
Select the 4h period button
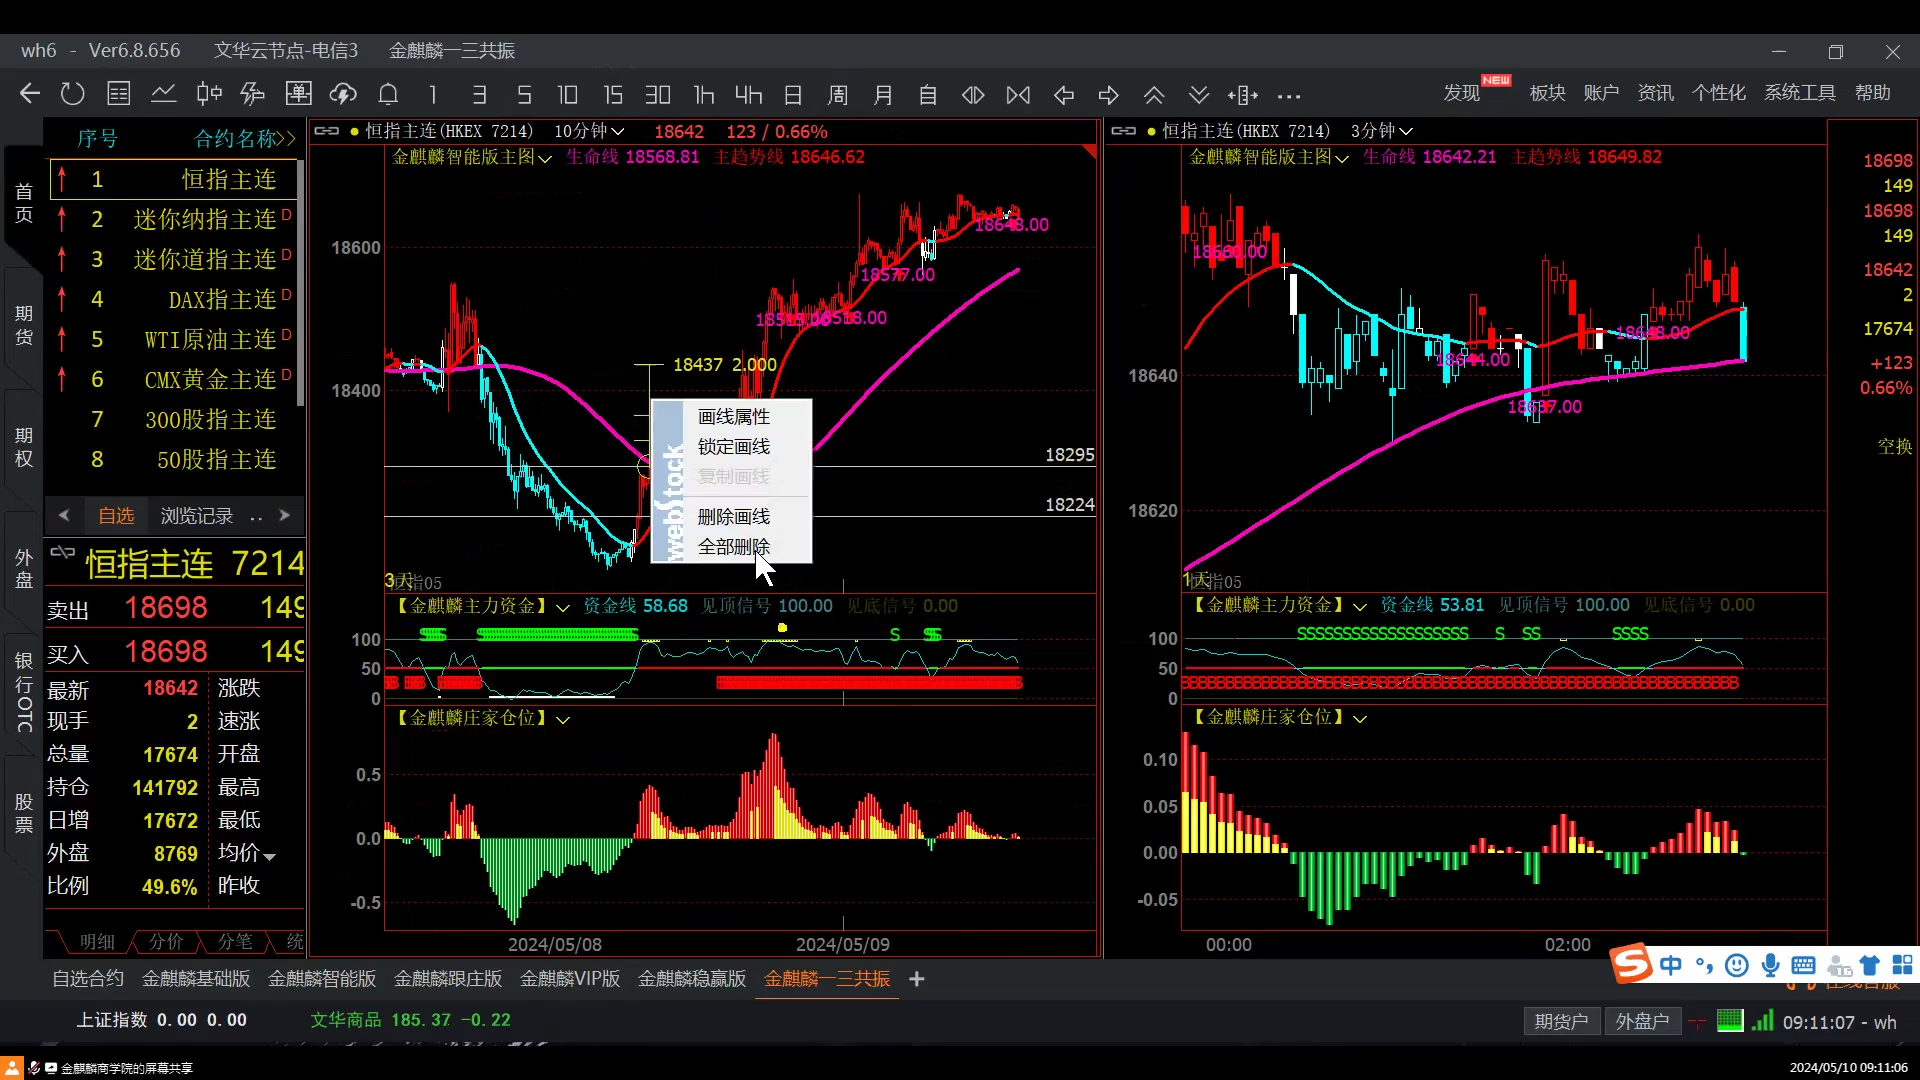(748, 94)
